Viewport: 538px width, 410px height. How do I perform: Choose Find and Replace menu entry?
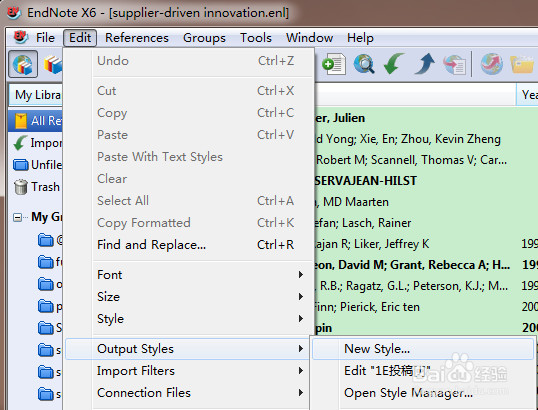[189, 245]
